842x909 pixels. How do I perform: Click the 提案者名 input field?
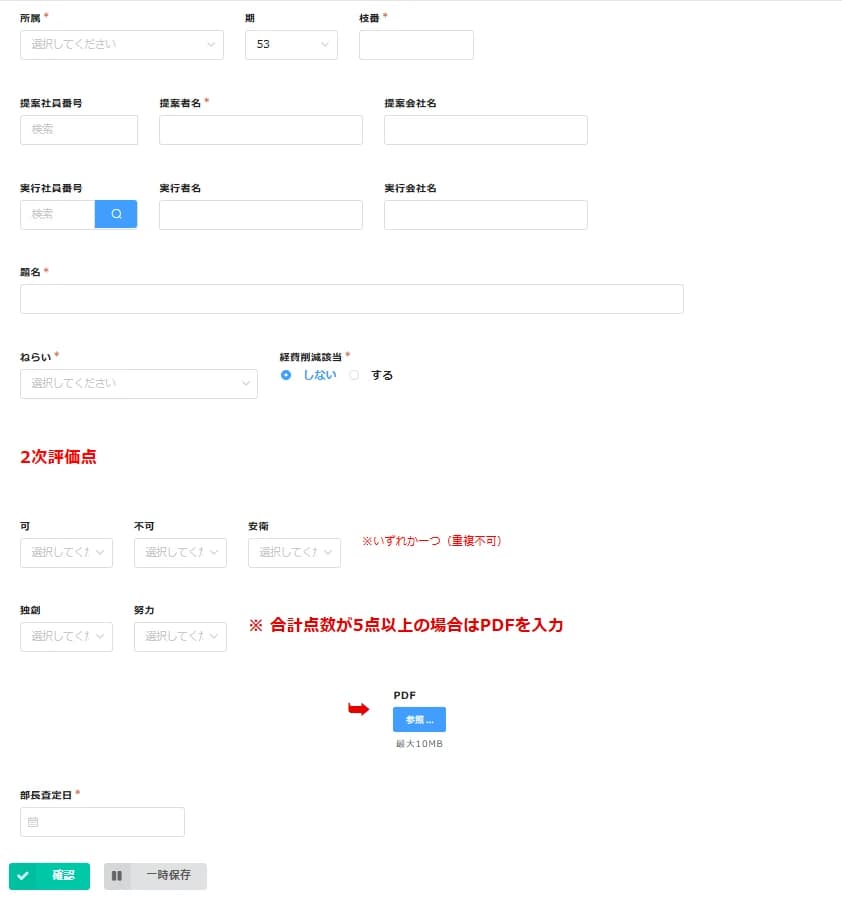[x=261, y=130]
